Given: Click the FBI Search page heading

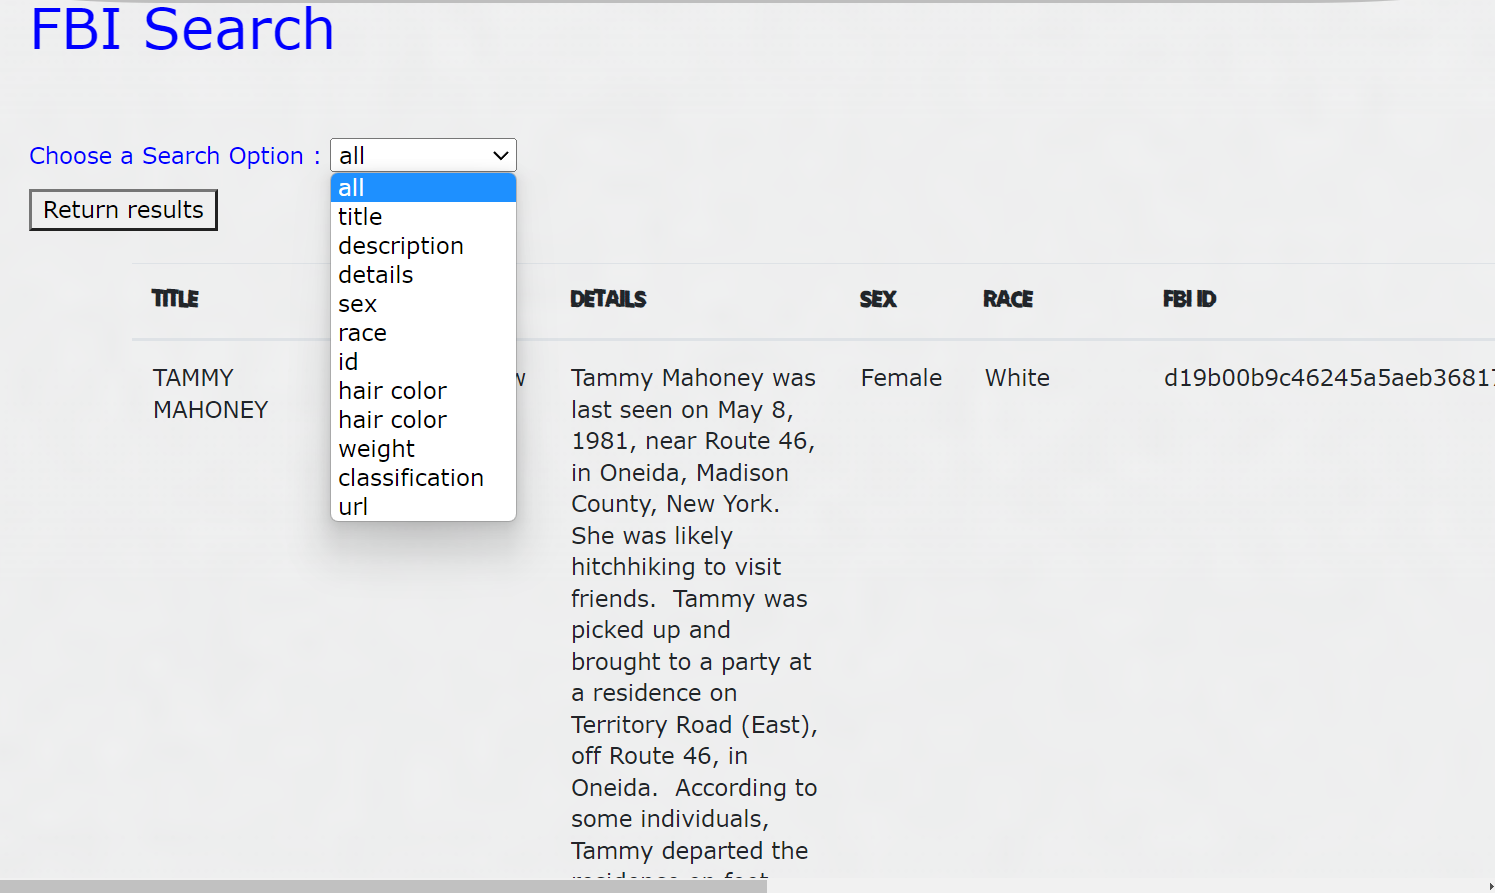Looking at the screenshot, I should coord(182,29).
